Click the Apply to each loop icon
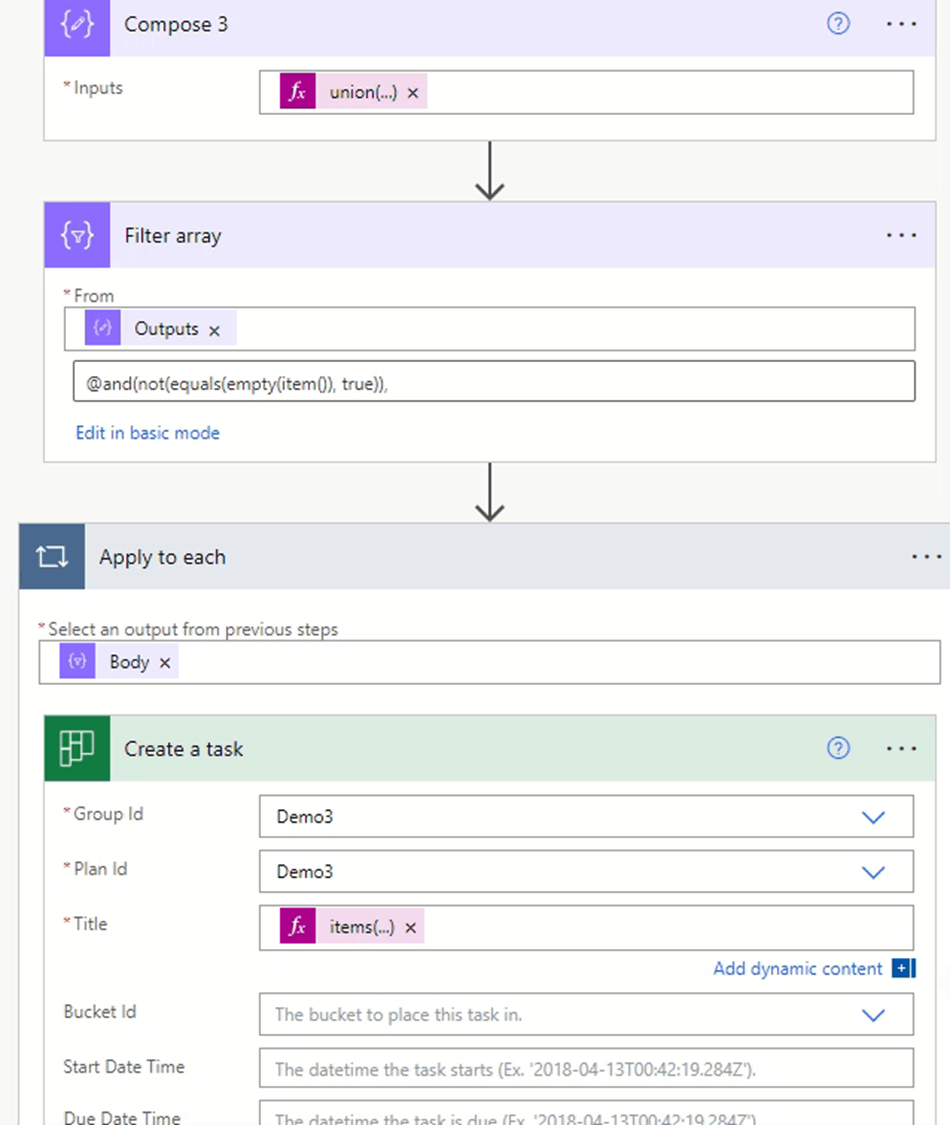This screenshot has height=1125, width=950. [x=51, y=557]
